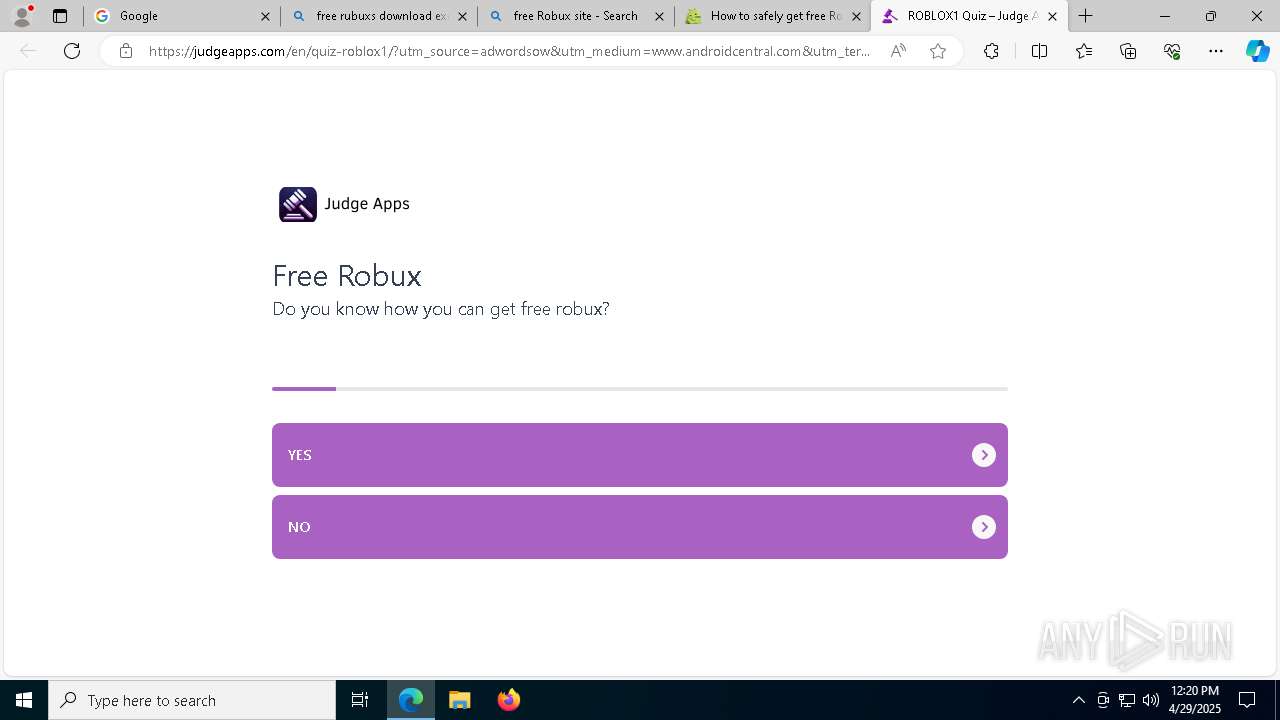Close the free Robux site Search tab
The width and height of the screenshot is (1280, 720).
click(659, 16)
